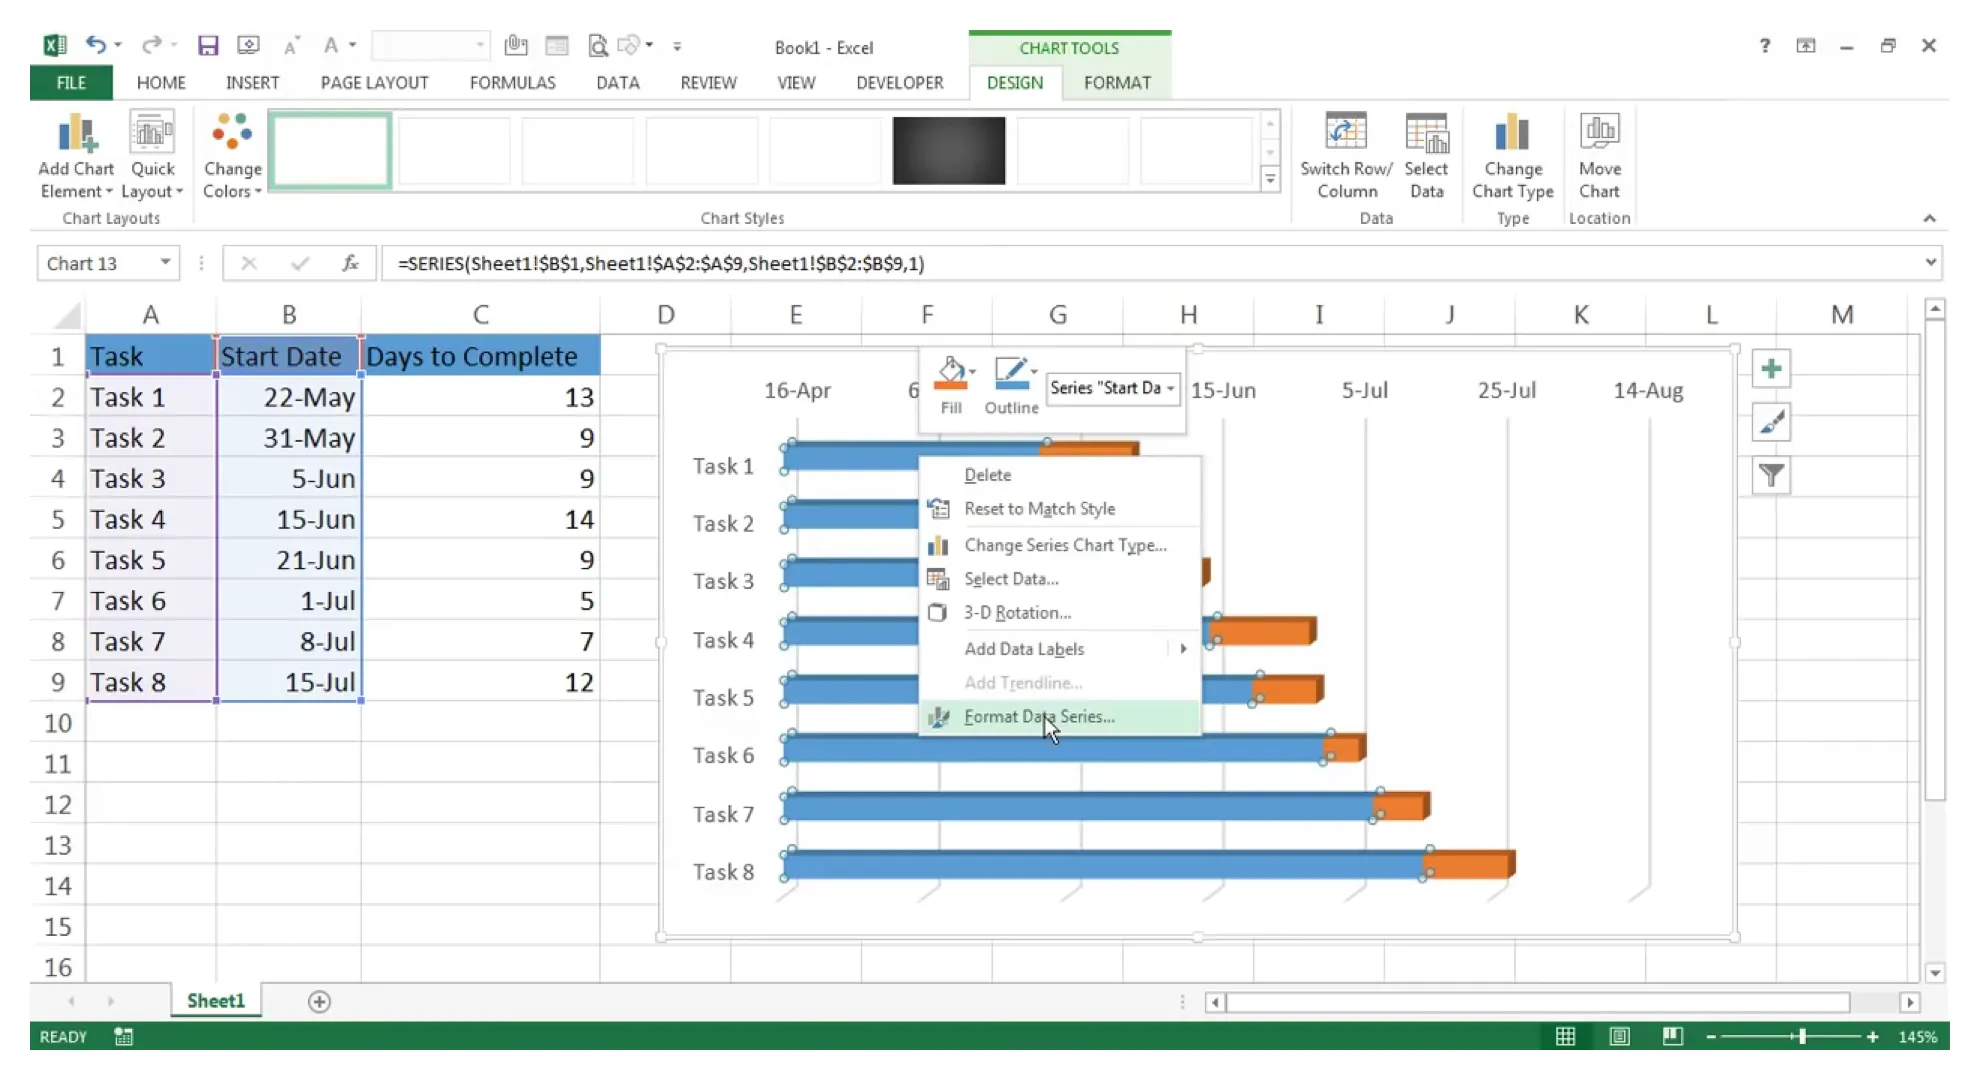Expand the Series Start Date dropdown

tap(1170, 387)
